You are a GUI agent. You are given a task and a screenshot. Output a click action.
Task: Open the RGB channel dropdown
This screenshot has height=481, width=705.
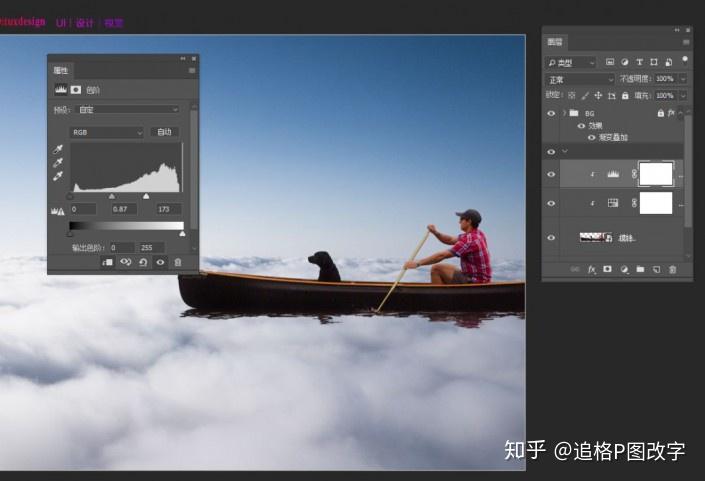tap(107, 132)
